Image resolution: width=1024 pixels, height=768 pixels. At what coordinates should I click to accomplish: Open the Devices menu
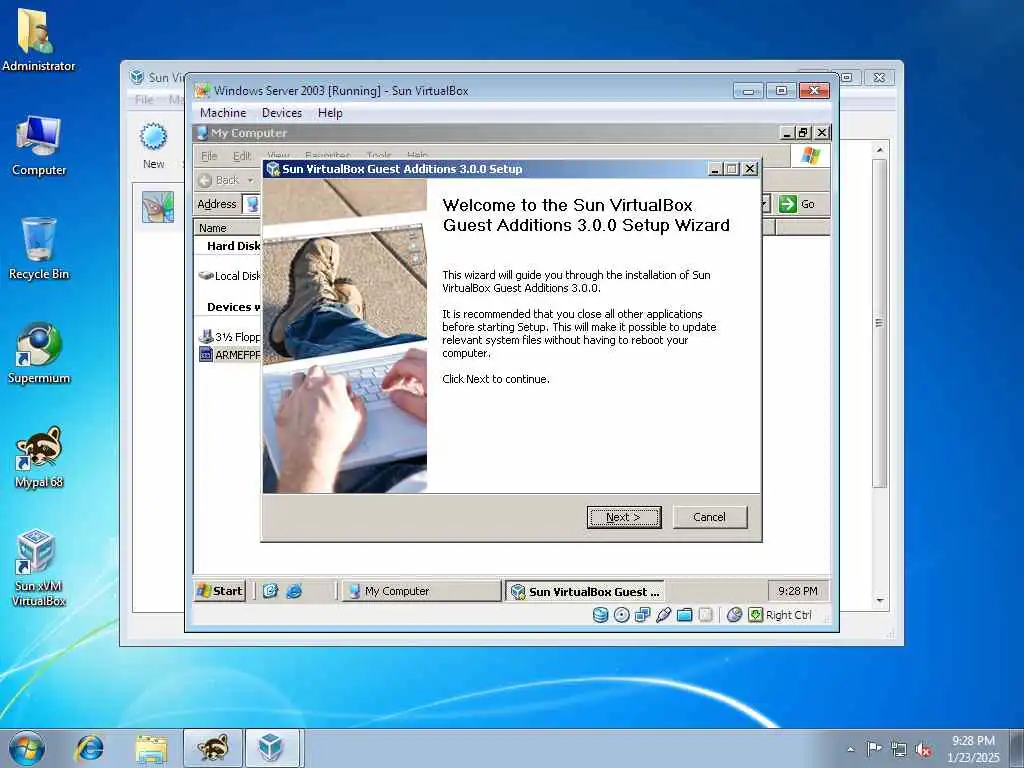tap(281, 113)
